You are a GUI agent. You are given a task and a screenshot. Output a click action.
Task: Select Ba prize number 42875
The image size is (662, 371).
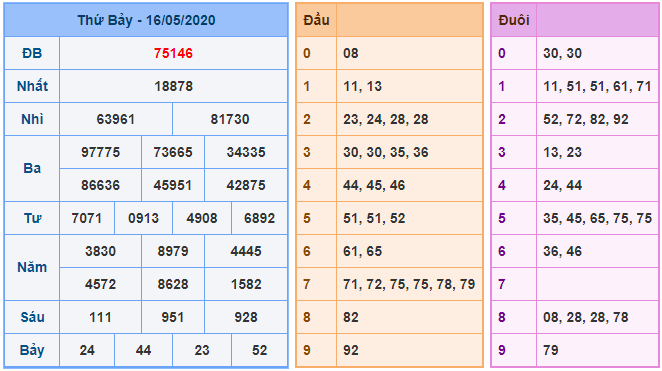246,185
